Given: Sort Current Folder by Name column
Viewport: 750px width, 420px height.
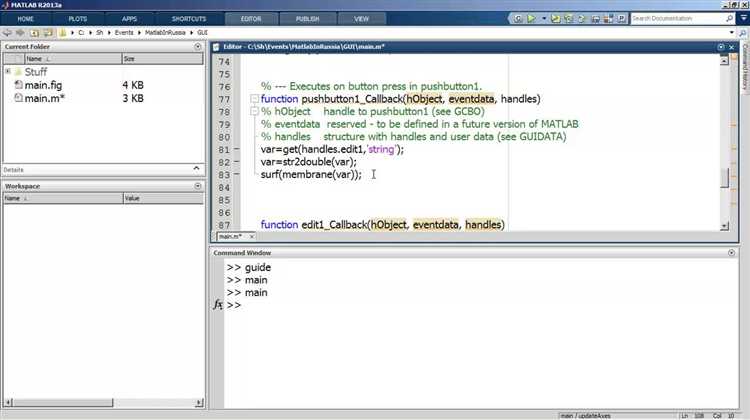Looking at the screenshot, I should click(x=73, y=59).
